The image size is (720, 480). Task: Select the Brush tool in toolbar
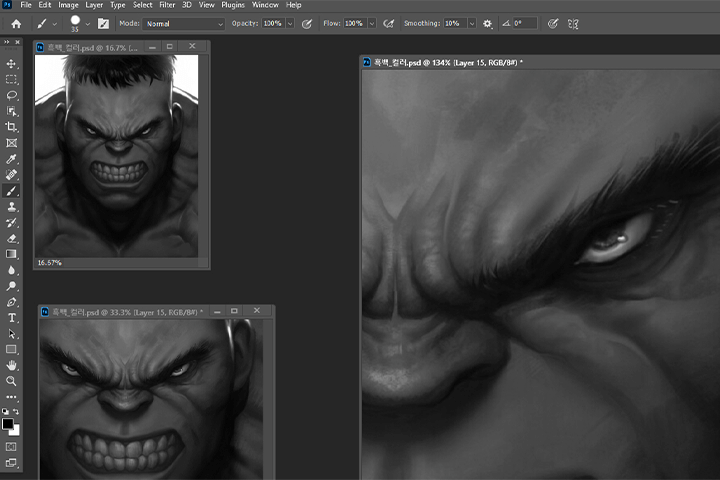(x=11, y=191)
